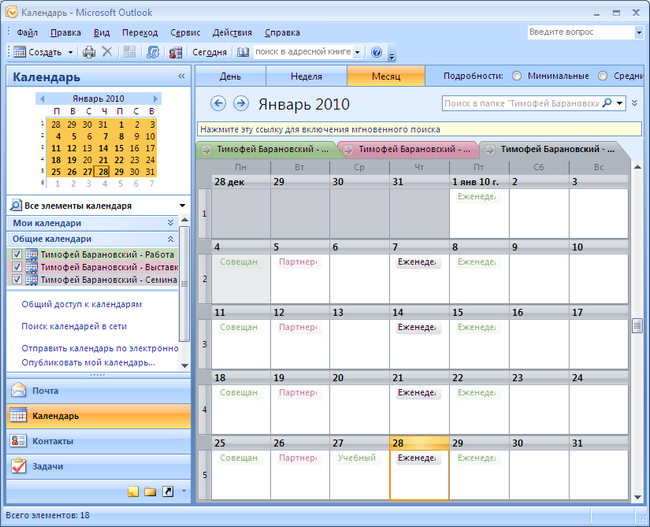Click the Print icon in the toolbar
Screen dimensions: 650x527
pyautogui.click(x=89, y=52)
